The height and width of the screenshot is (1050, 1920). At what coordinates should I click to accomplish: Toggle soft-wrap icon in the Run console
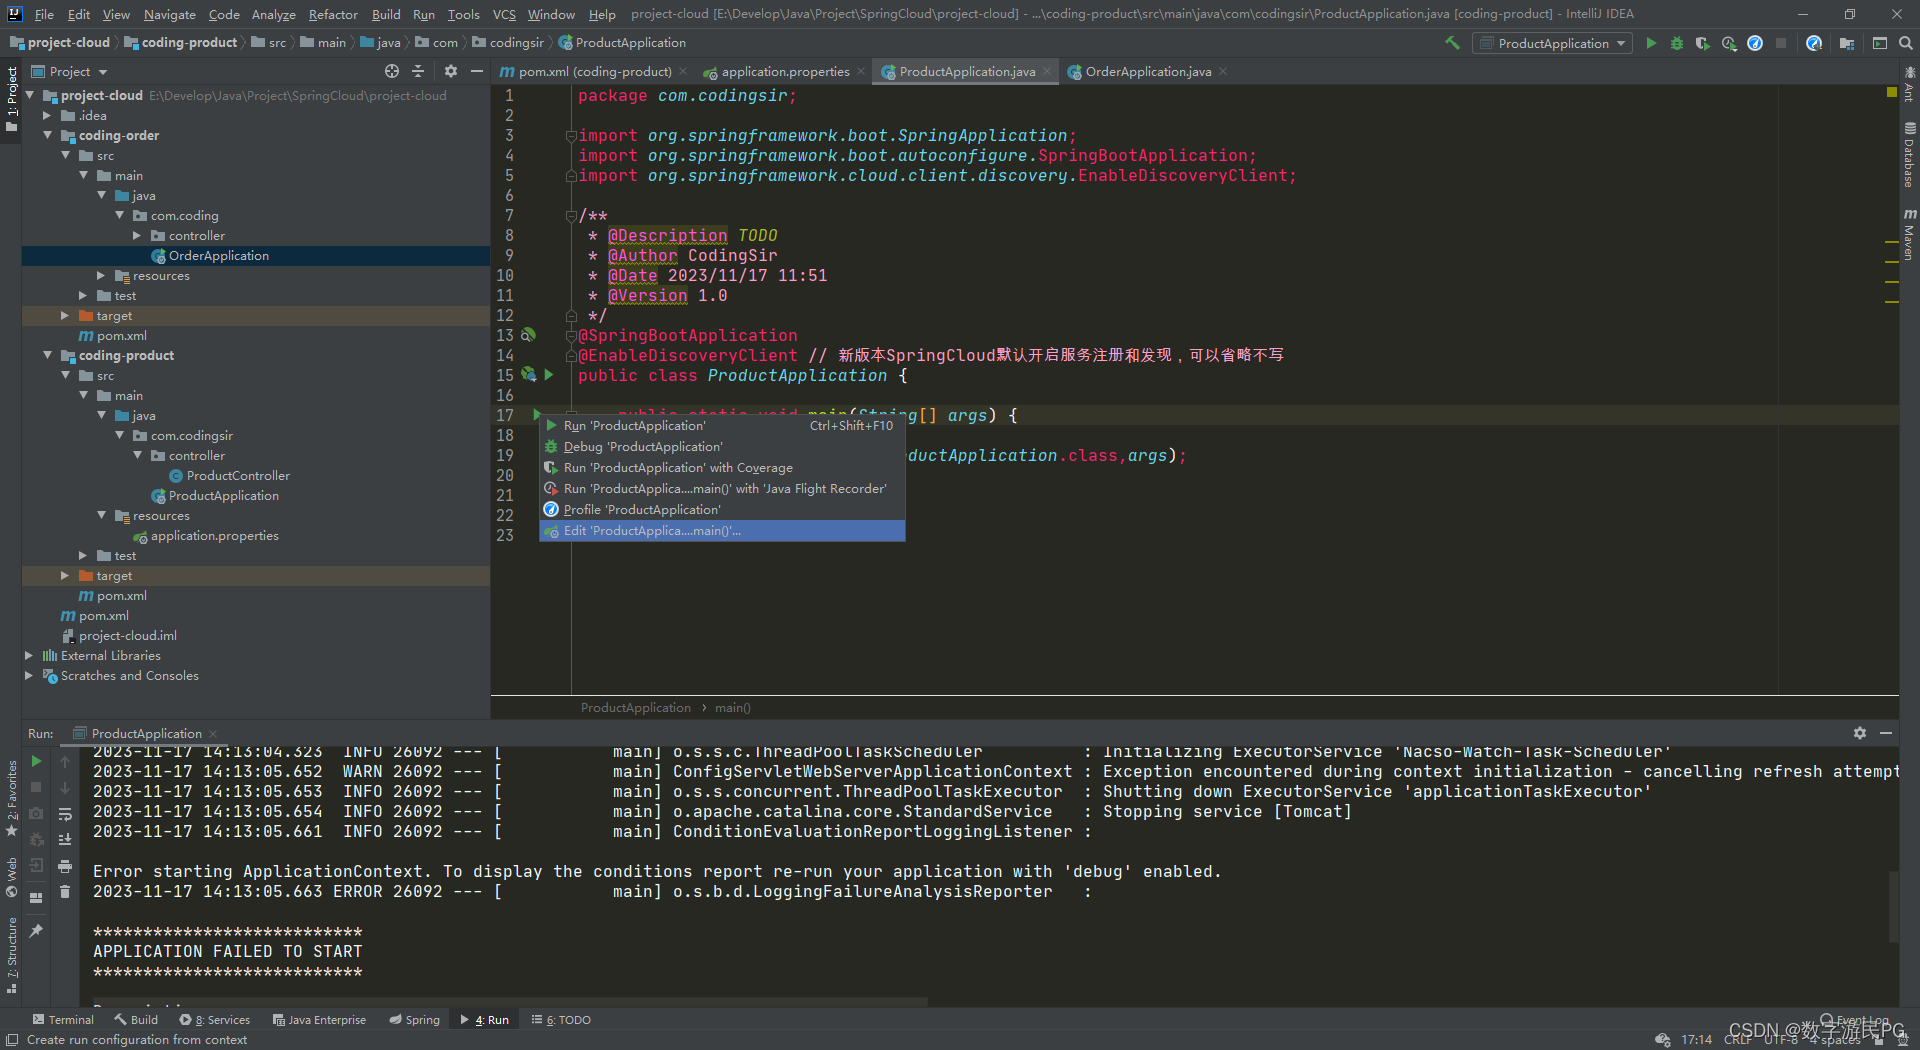point(65,814)
